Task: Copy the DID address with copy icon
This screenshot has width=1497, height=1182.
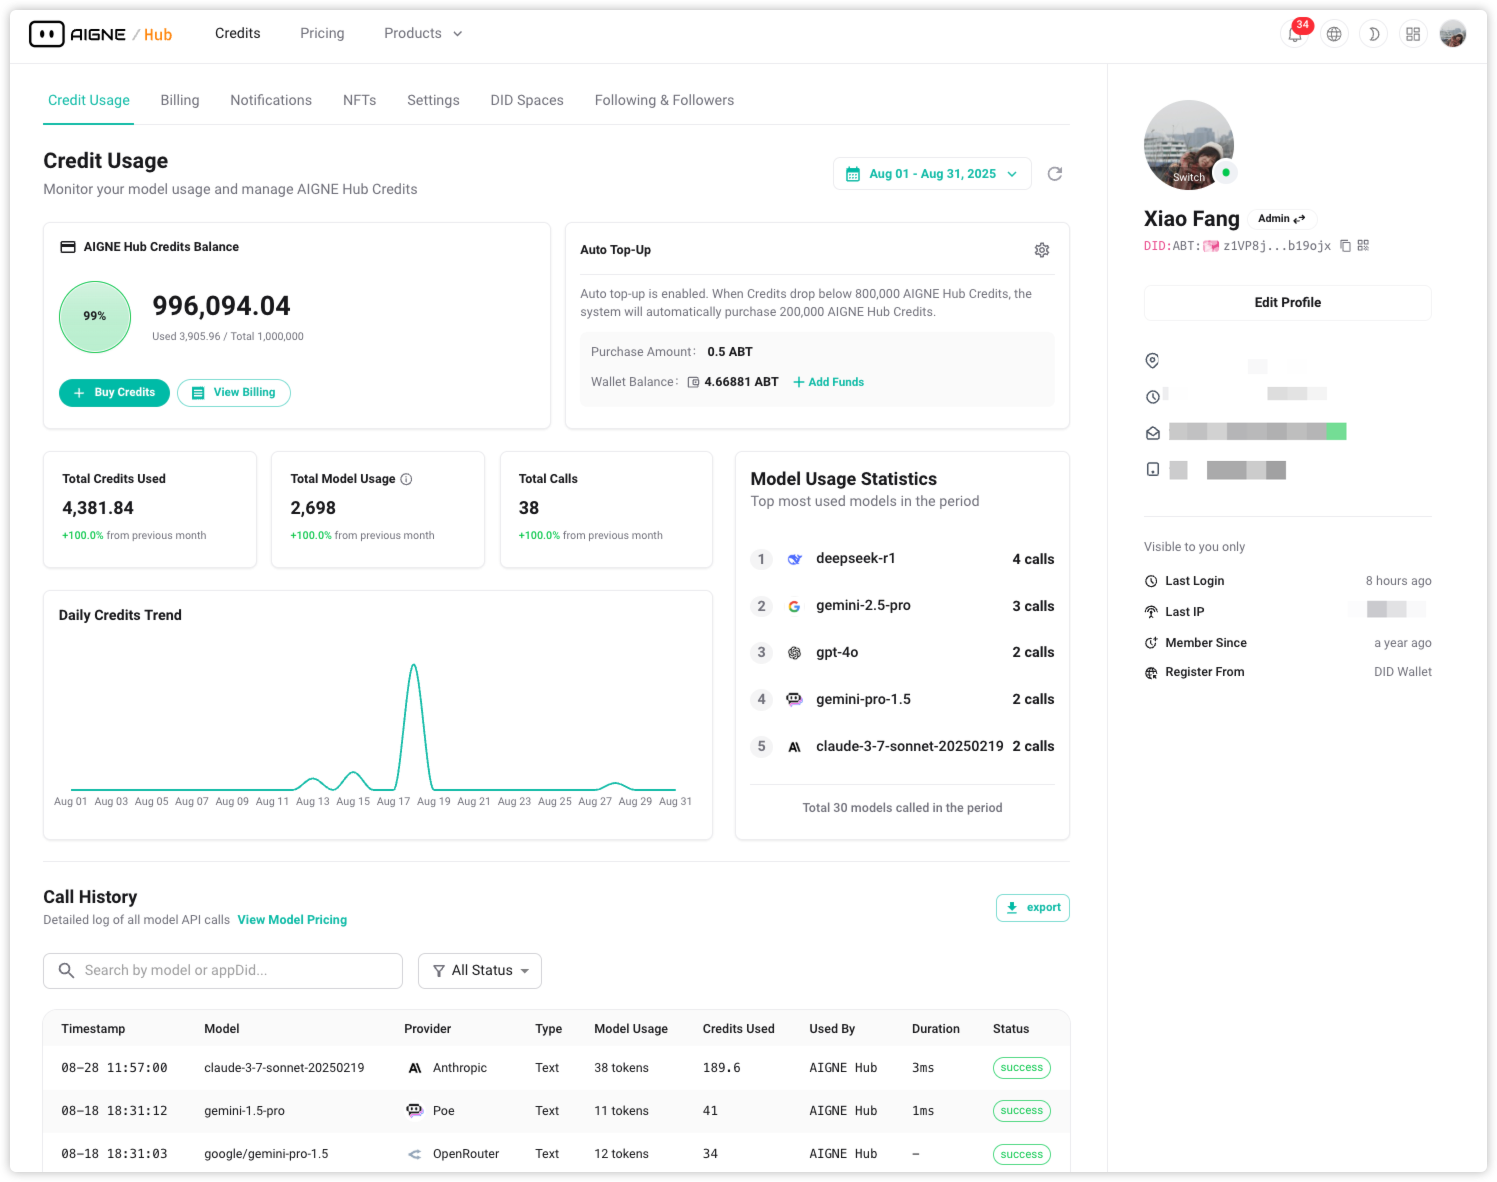Action: [x=1345, y=246]
